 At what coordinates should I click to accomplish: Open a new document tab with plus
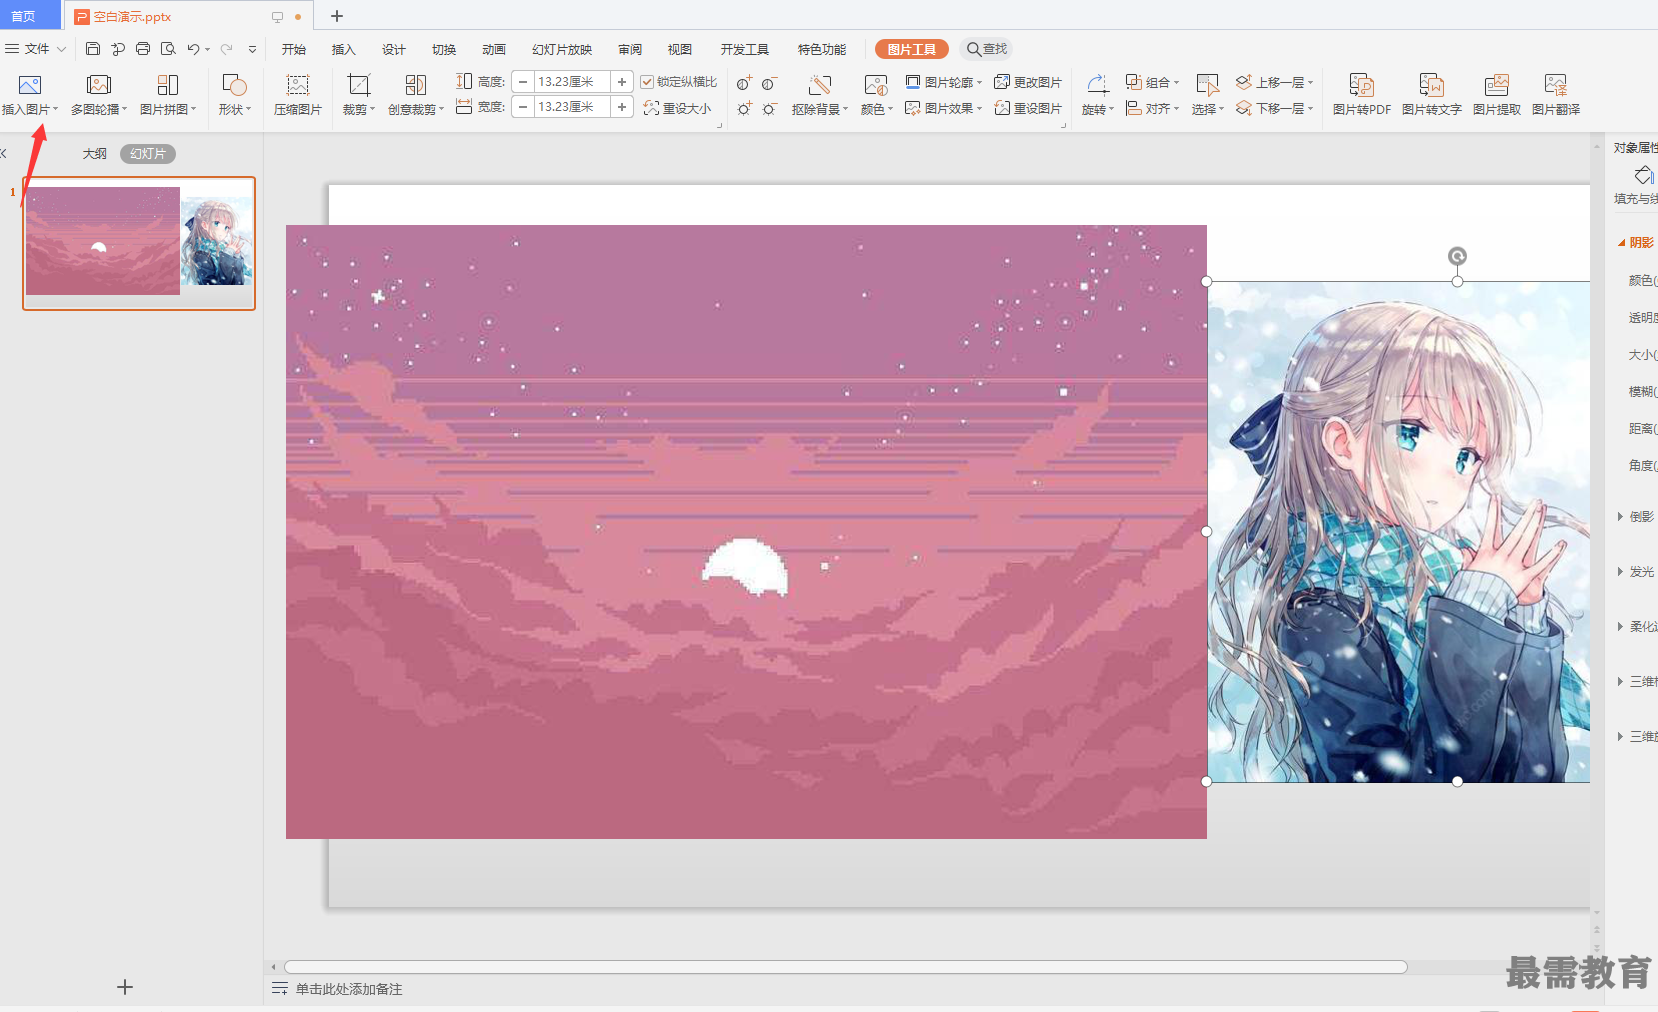click(x=337, y=16)
